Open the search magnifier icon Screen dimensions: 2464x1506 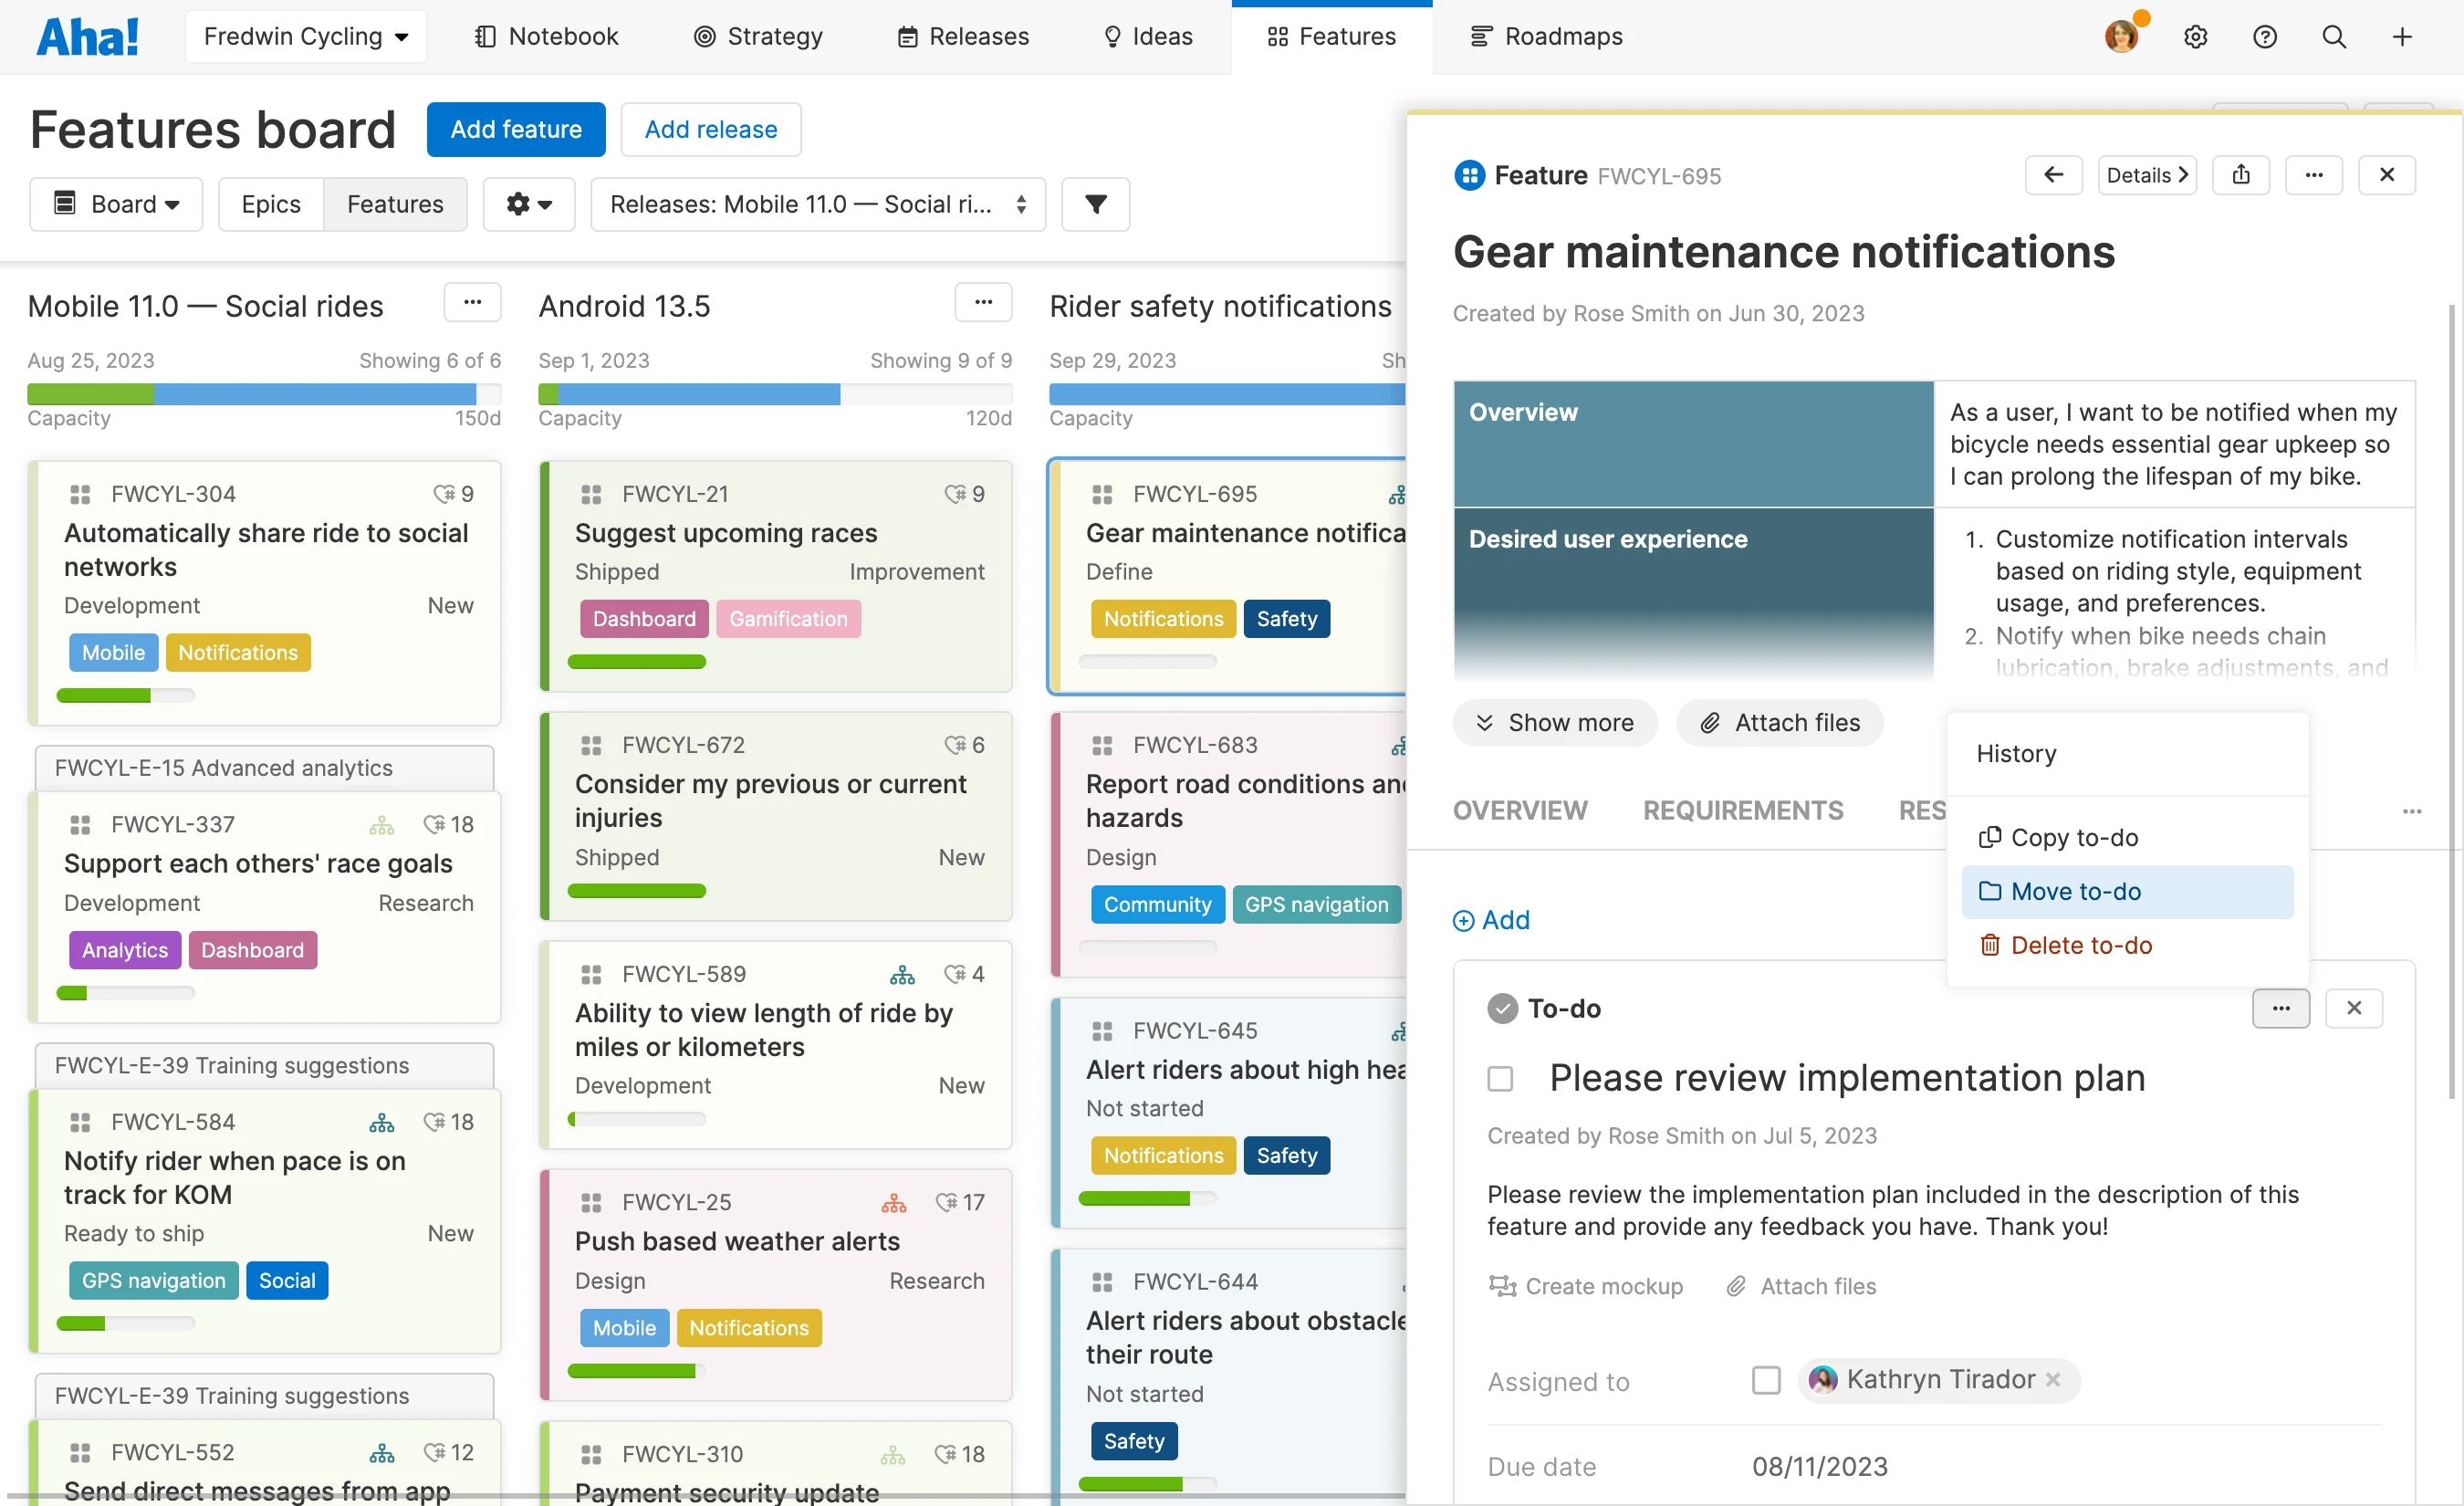coord(2333,37)
